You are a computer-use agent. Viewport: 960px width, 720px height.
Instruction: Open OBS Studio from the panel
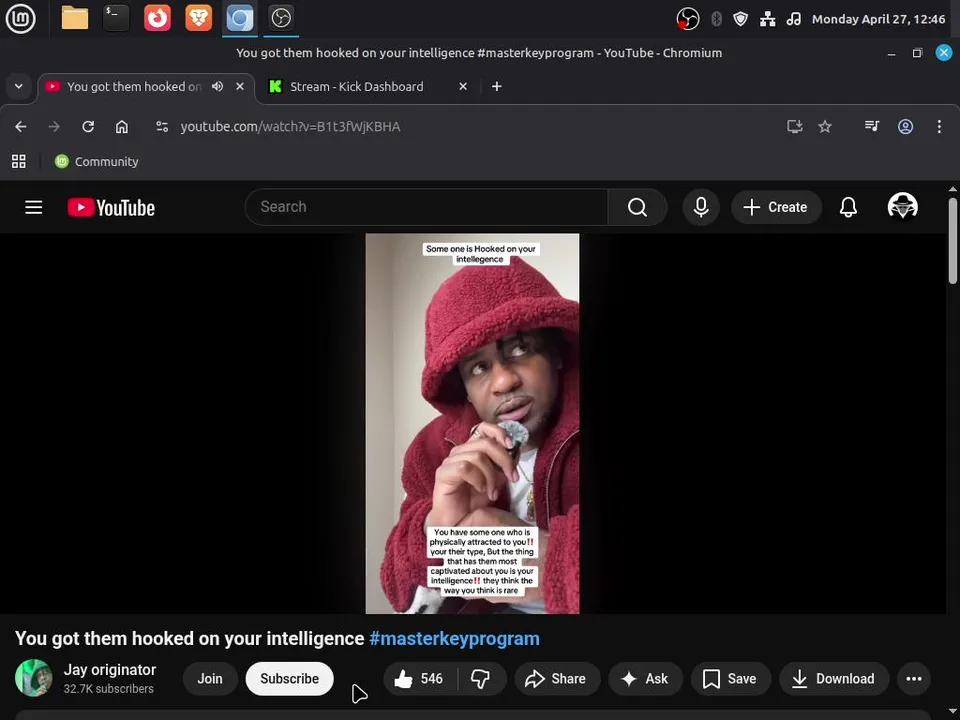tap(281, 18)
